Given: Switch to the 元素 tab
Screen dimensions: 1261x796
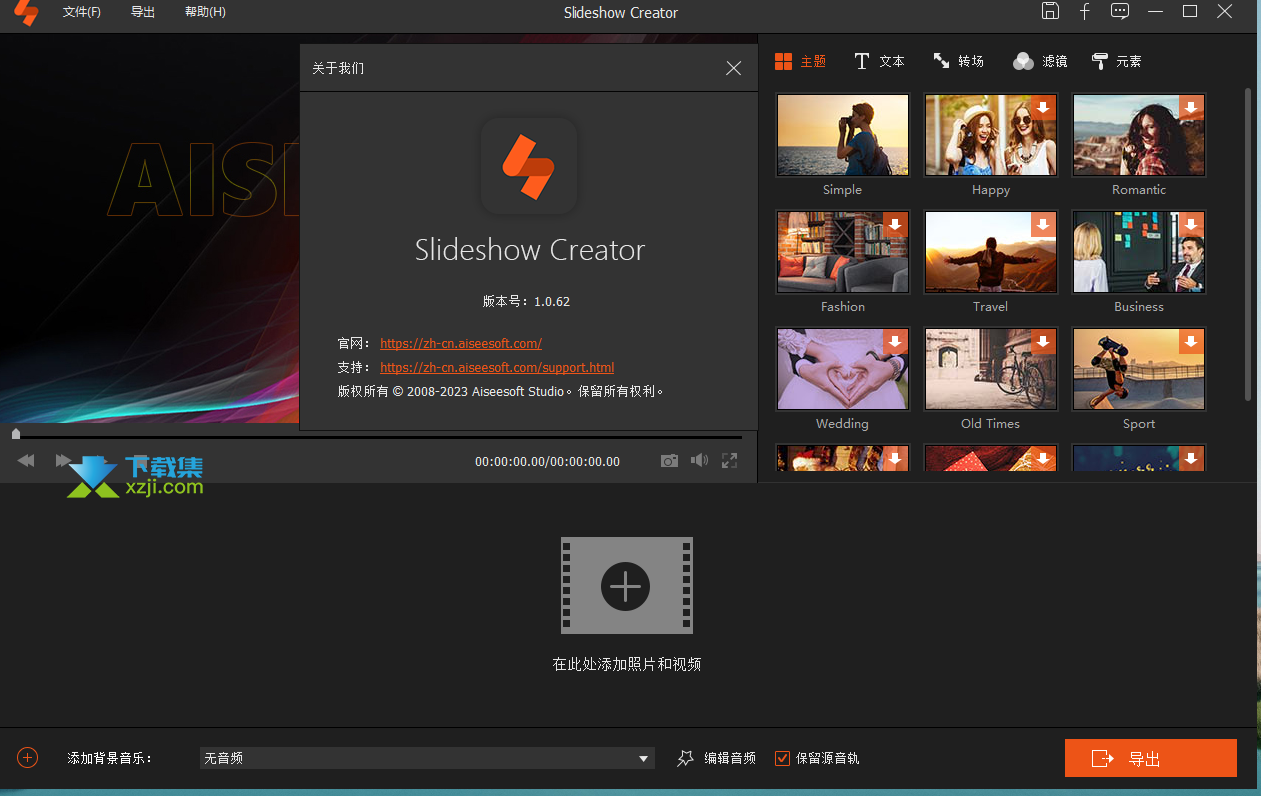Looking at the screenshot, I should 1117,61.
